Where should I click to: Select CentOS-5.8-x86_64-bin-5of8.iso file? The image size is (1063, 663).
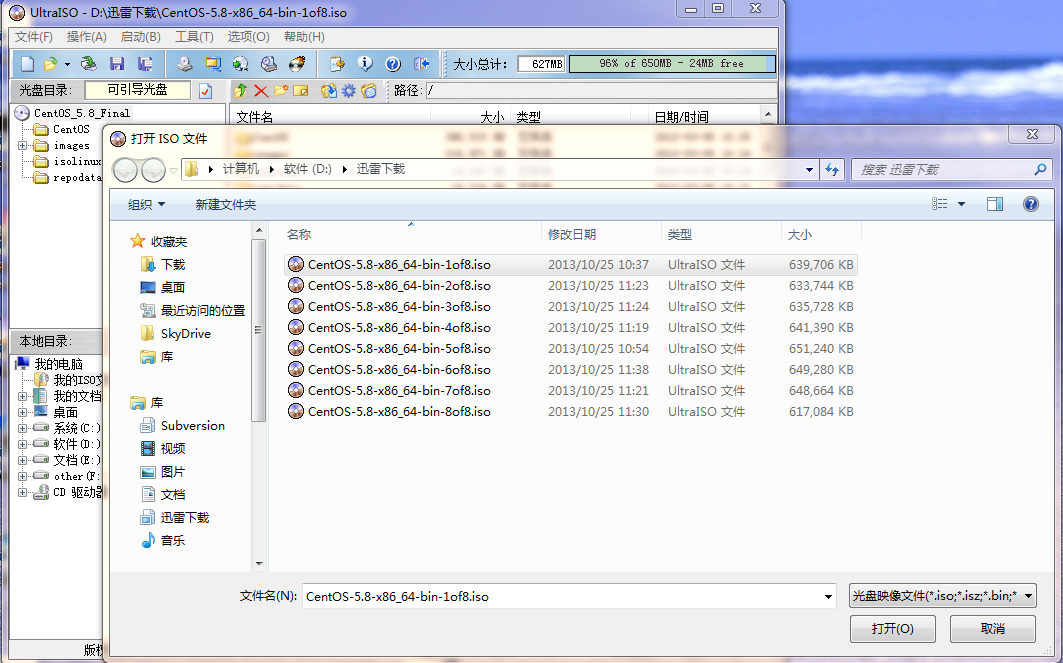(x=571, y=349)
